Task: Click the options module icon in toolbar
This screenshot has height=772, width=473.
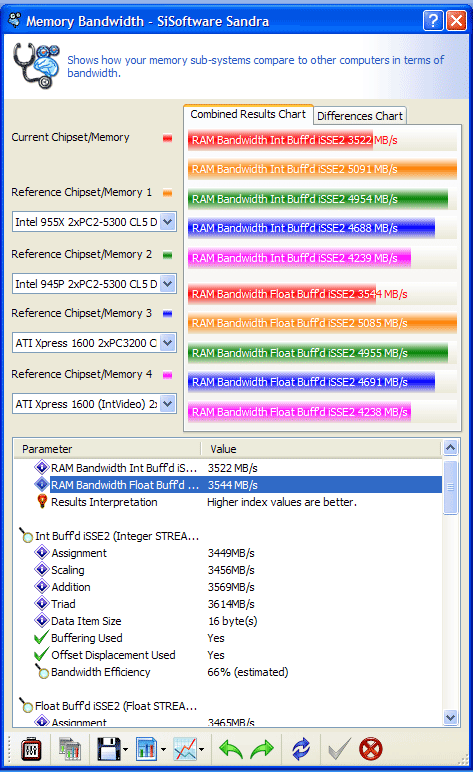Action: tap(31, 749)
